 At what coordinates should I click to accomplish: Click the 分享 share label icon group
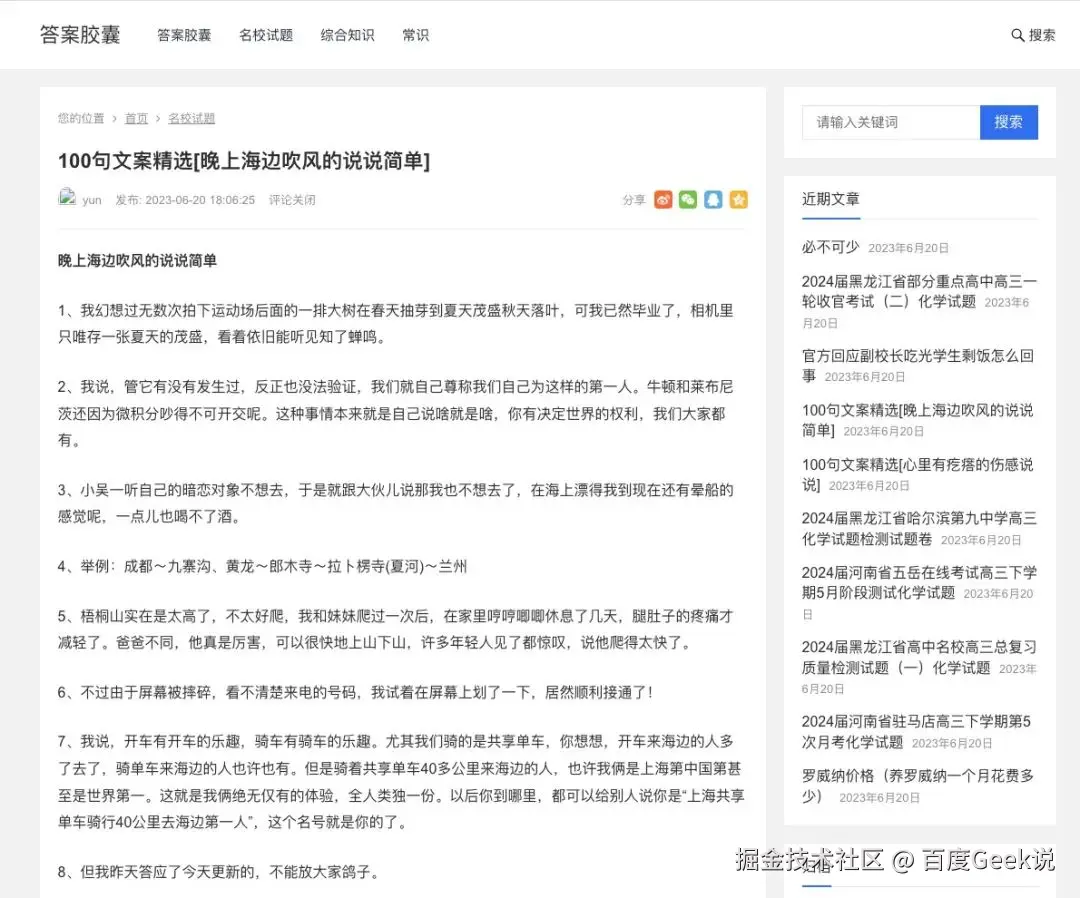pos(634,199)
